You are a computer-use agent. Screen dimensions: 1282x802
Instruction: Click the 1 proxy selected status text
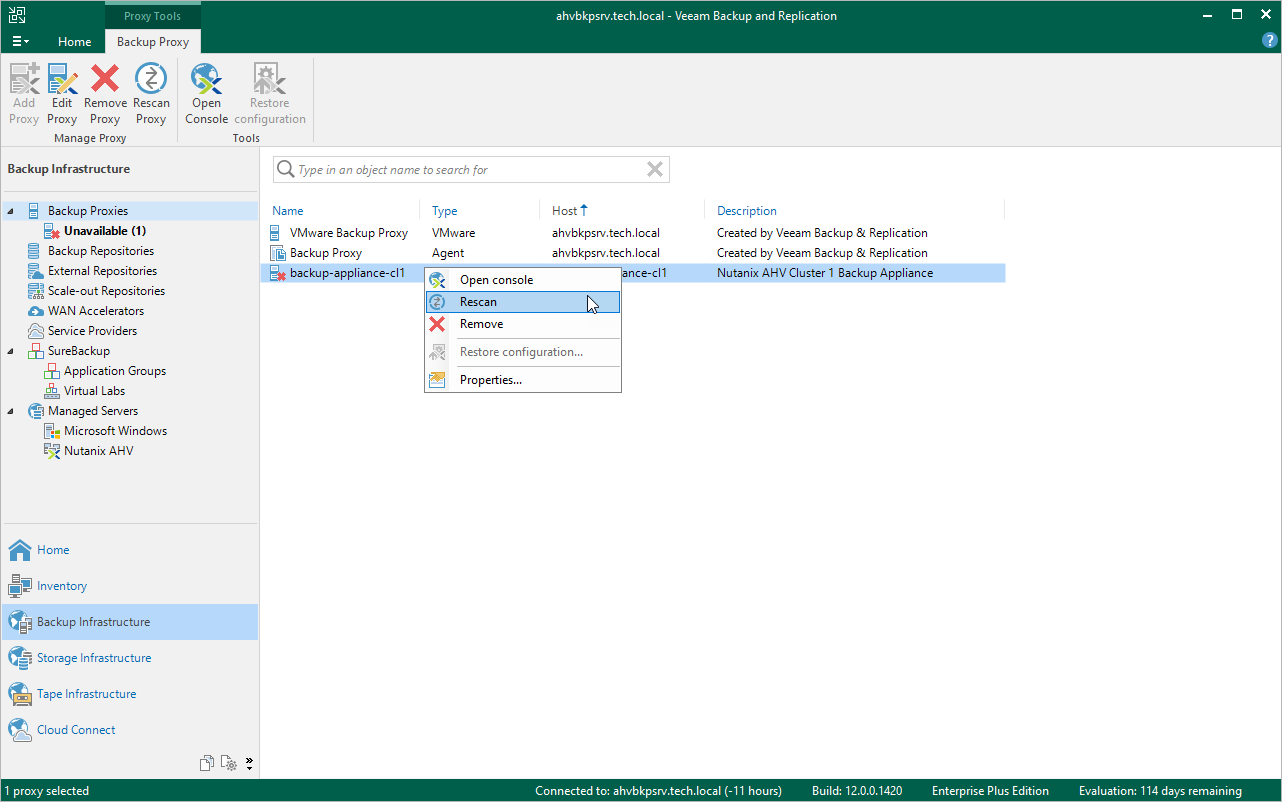point(47,791)
